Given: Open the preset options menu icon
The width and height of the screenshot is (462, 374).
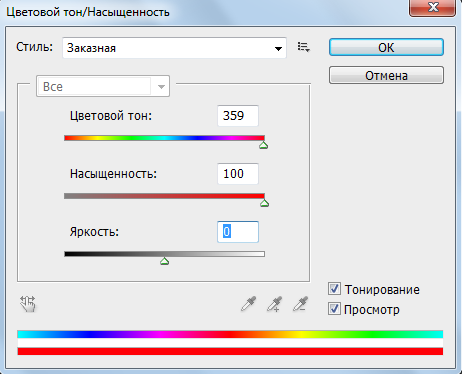Looking at the screenshot, I should (304, 47).
